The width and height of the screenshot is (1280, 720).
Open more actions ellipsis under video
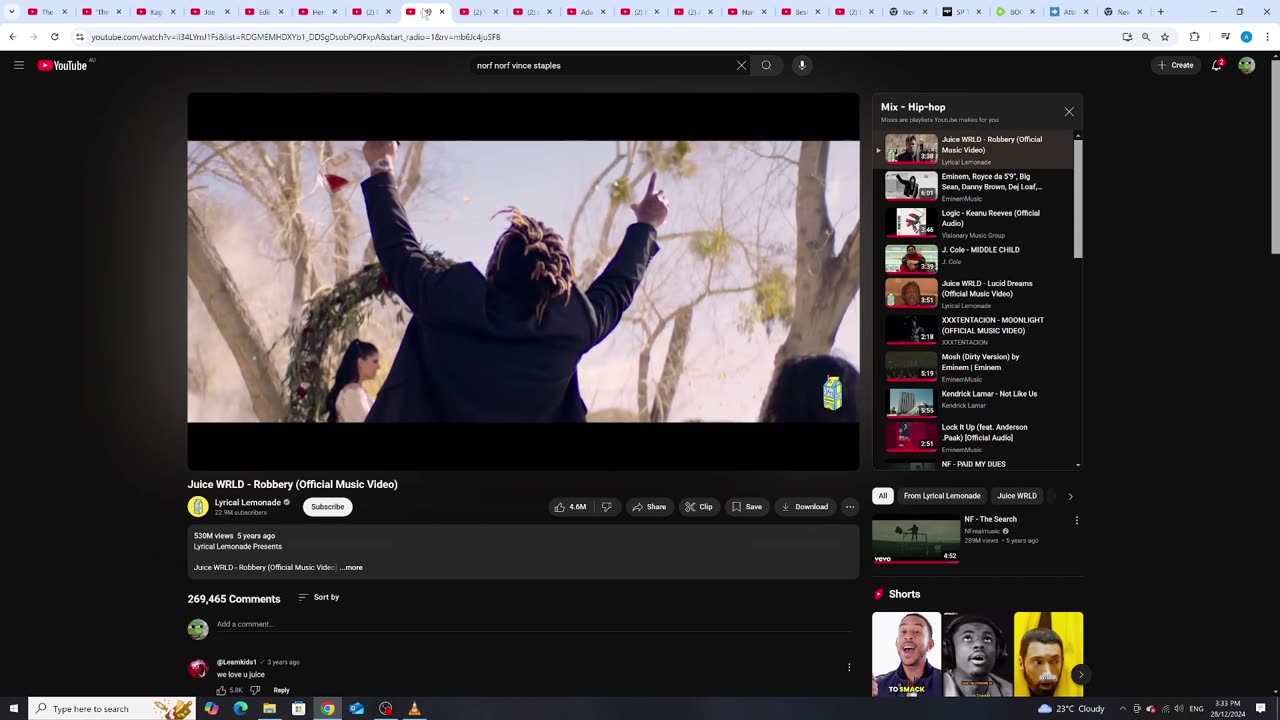850,507
